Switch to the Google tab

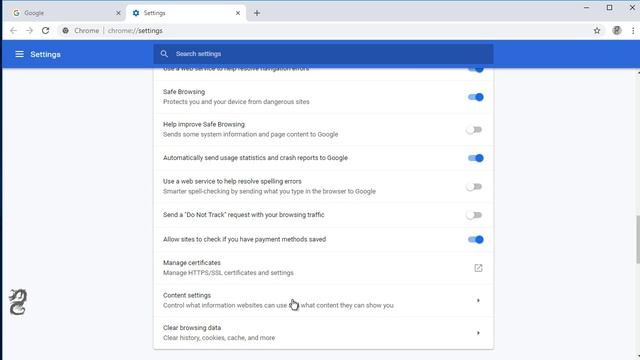[65, 13]
